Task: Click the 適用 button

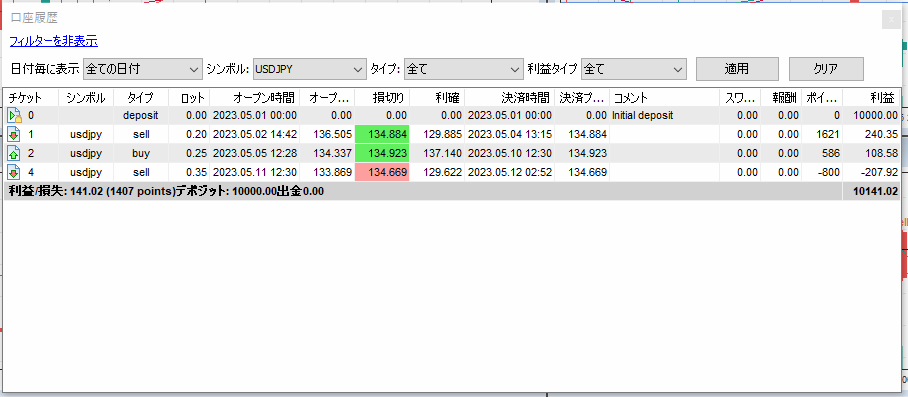Action: pyautogui.click(x=737, y=69)
